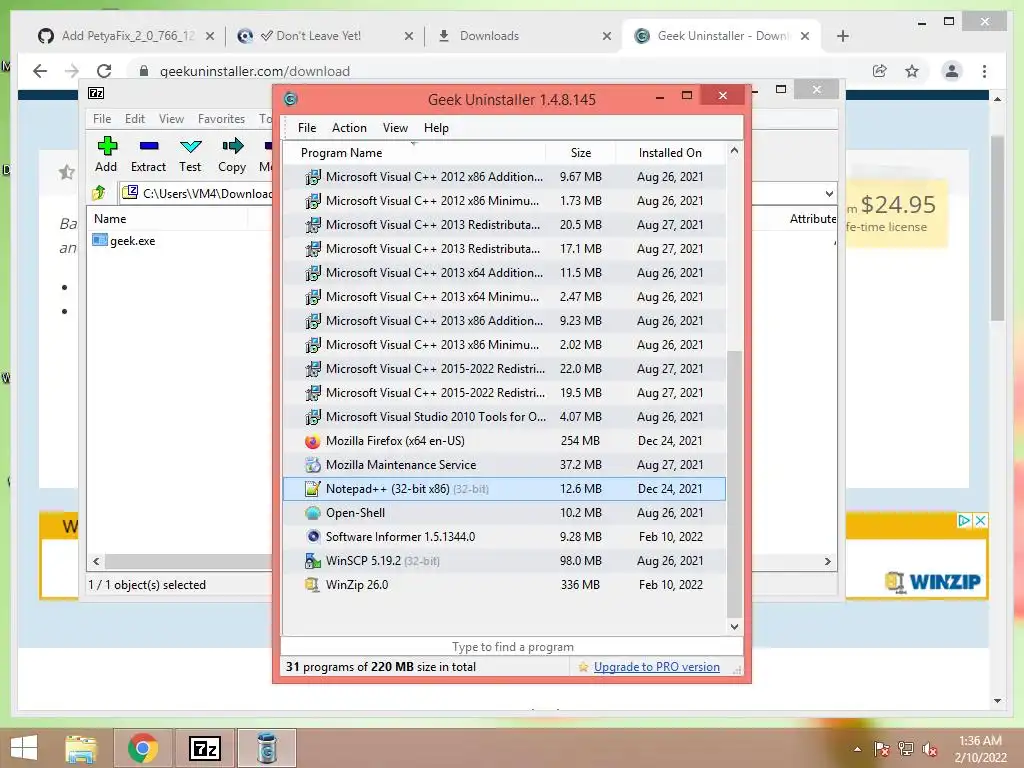Screen dimensions: 1024x768
Task: Open File Explorer from taskbar
Action: (81, 748)
